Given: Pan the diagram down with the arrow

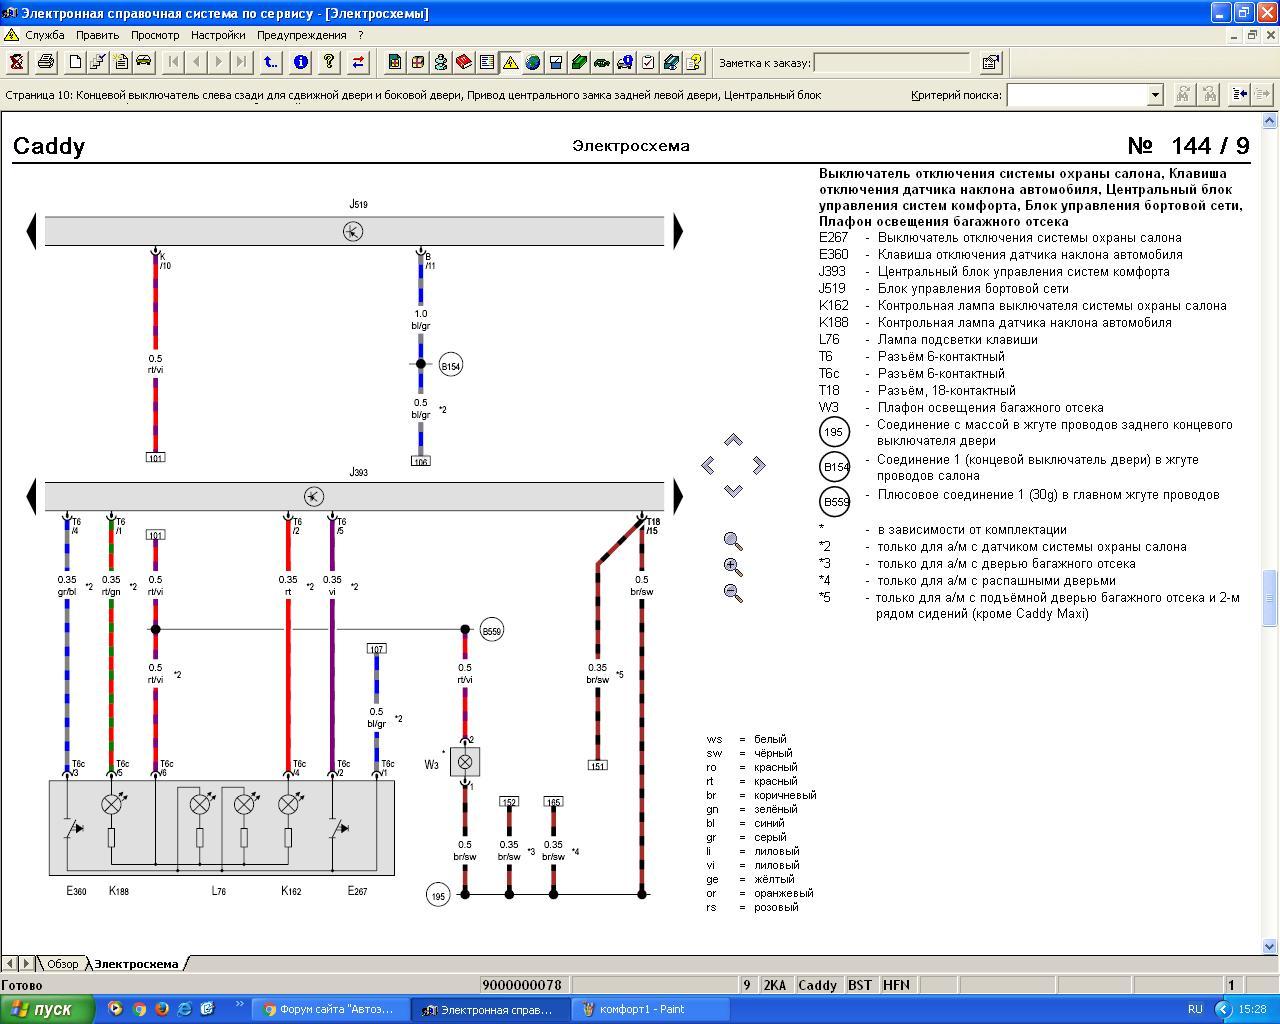Looking at the screenshot, I should [733, 490].
